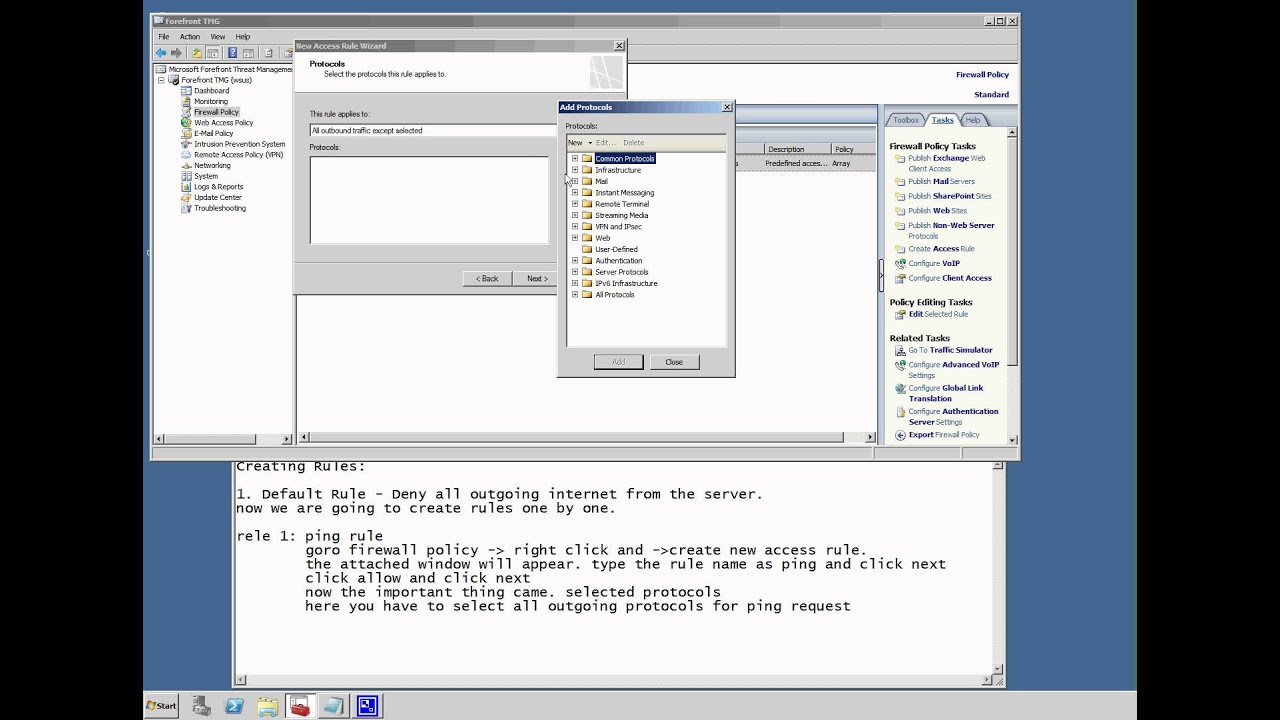Expand the Instant Messaging folder
1280x720 pixels.
(x=575, y=192)
